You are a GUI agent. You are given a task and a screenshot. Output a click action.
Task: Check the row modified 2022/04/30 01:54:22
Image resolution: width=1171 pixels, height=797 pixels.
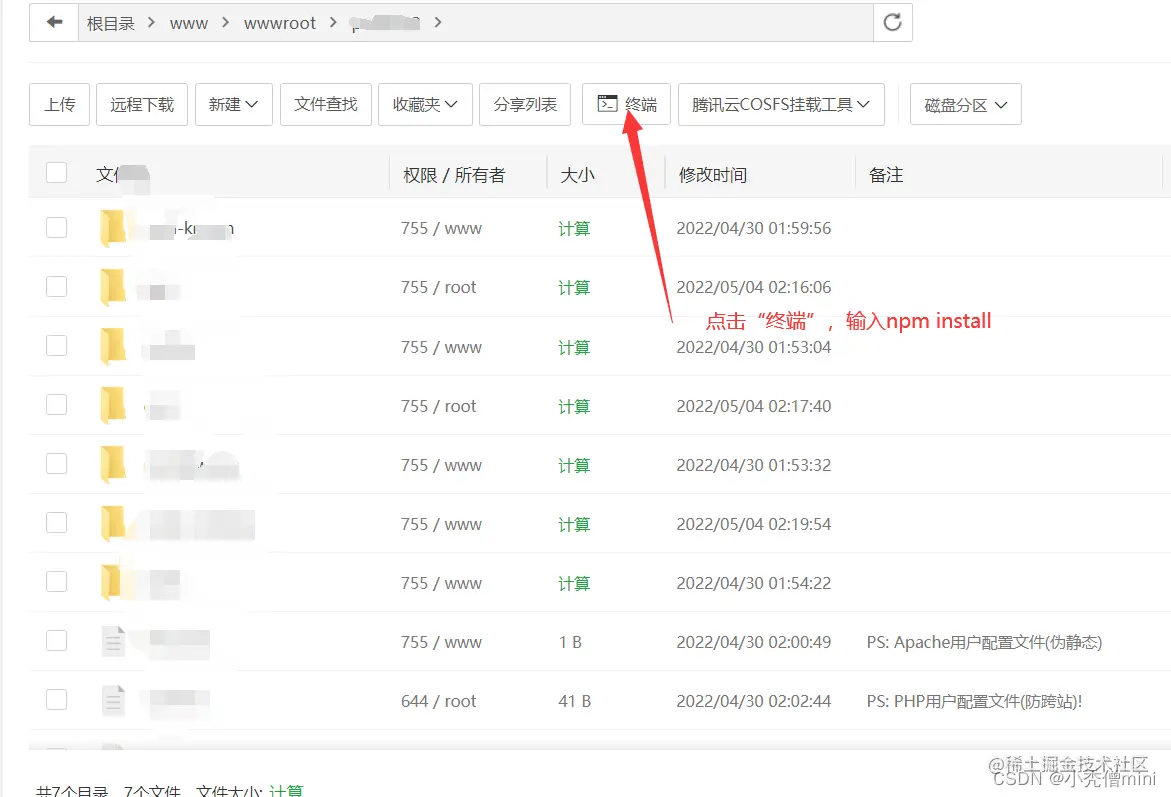coord(57,581)
